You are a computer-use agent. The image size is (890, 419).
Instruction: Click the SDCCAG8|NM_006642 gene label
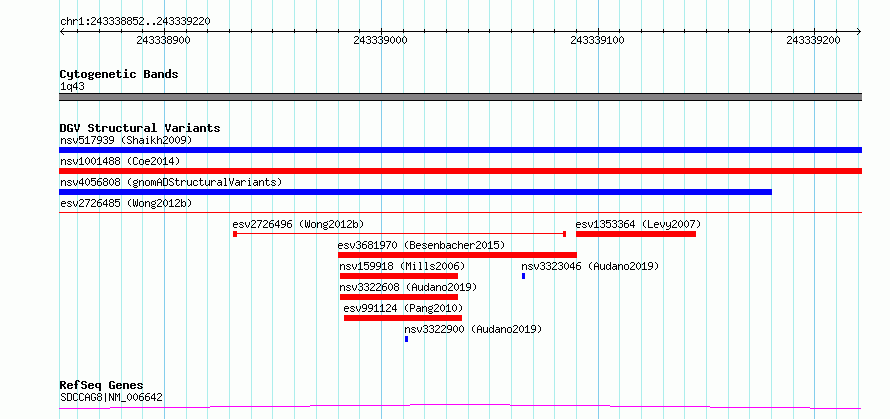[x=111, y=397]
